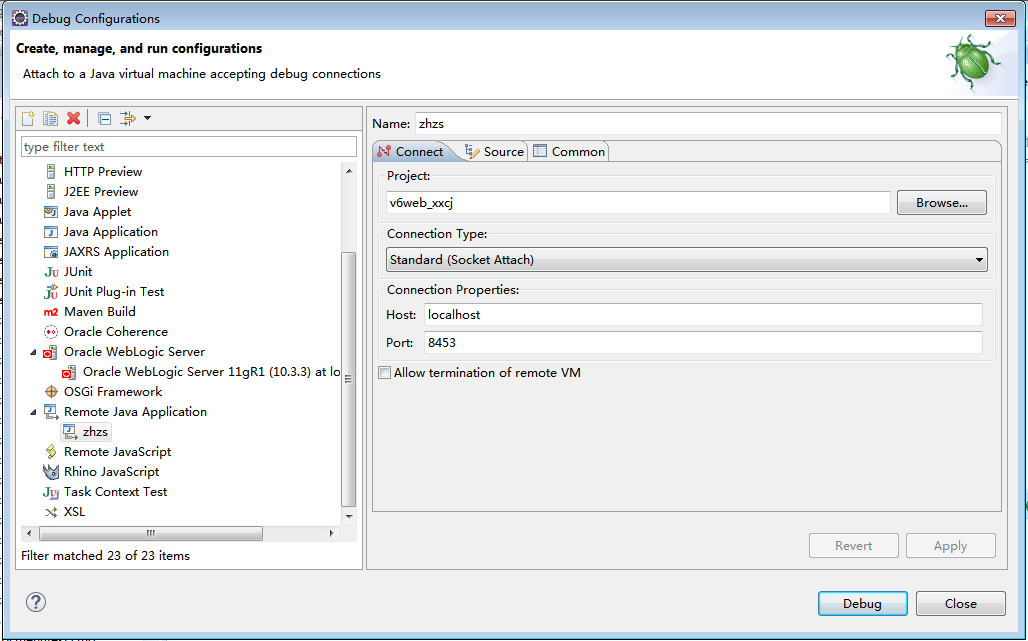Screen dimensions: 1028x641
Task: Close the Debug Configurations window
Action: point(1000,18)
